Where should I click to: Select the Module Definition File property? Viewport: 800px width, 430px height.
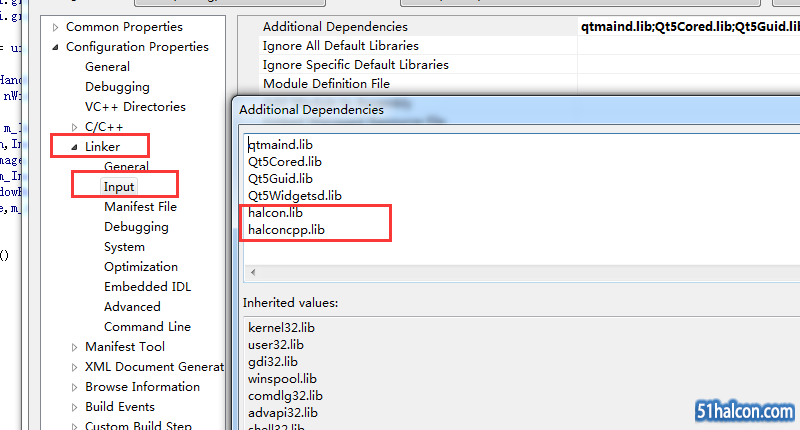coord(326,84)
